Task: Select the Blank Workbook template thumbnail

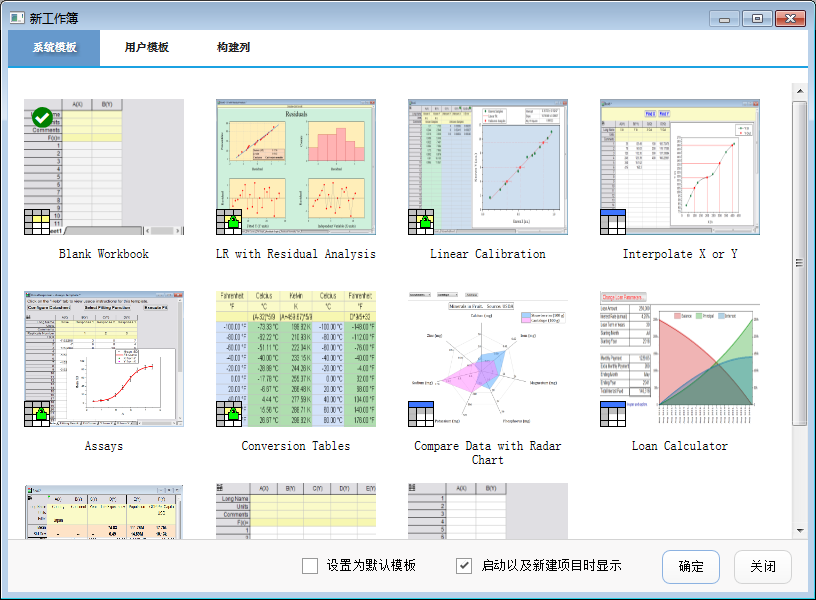Action: pyautogui.click(x=104, y=167)
